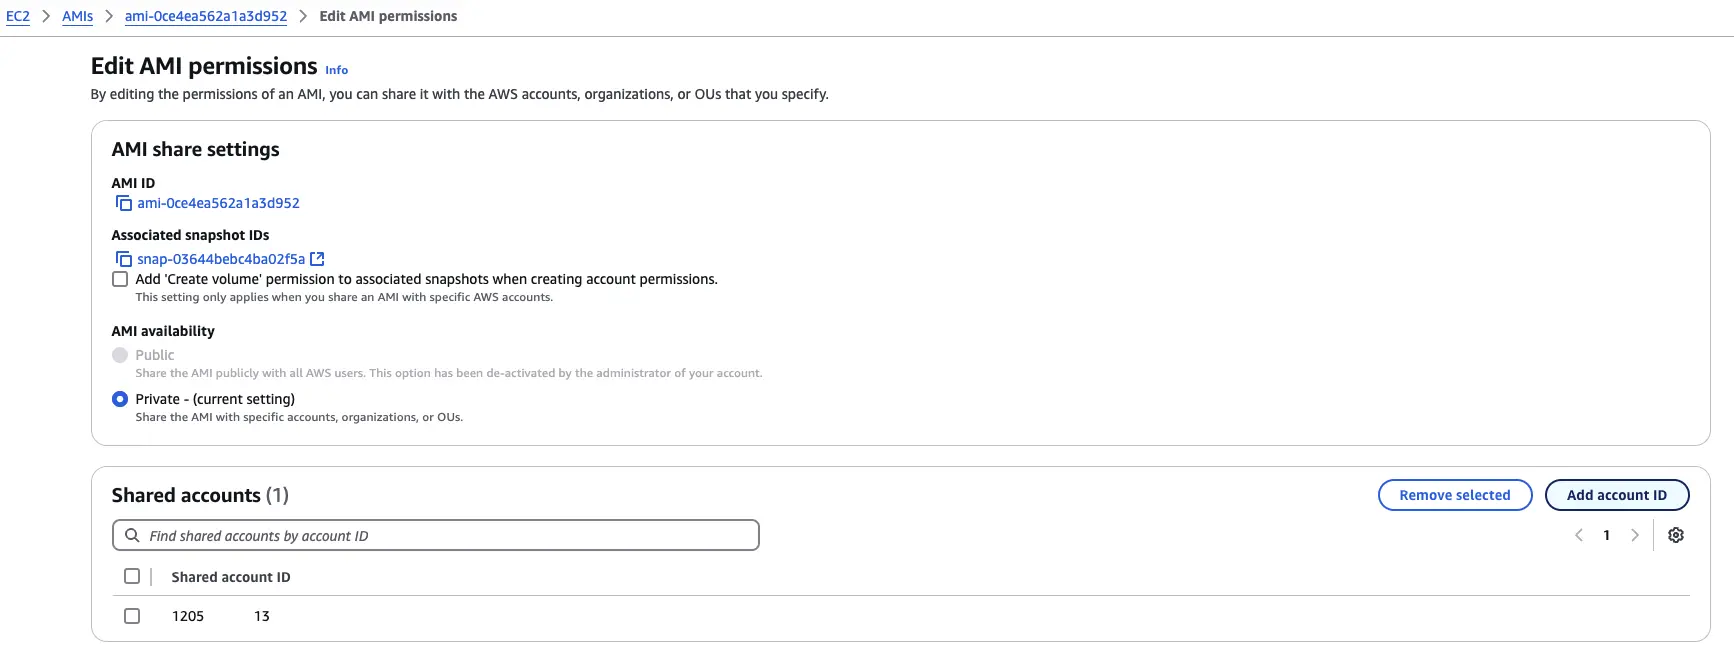Click the search magnifier icon in shared accounts
The height and width of the screenshot is (655, 1734).
pyautogui.click(x=132, y=535)
